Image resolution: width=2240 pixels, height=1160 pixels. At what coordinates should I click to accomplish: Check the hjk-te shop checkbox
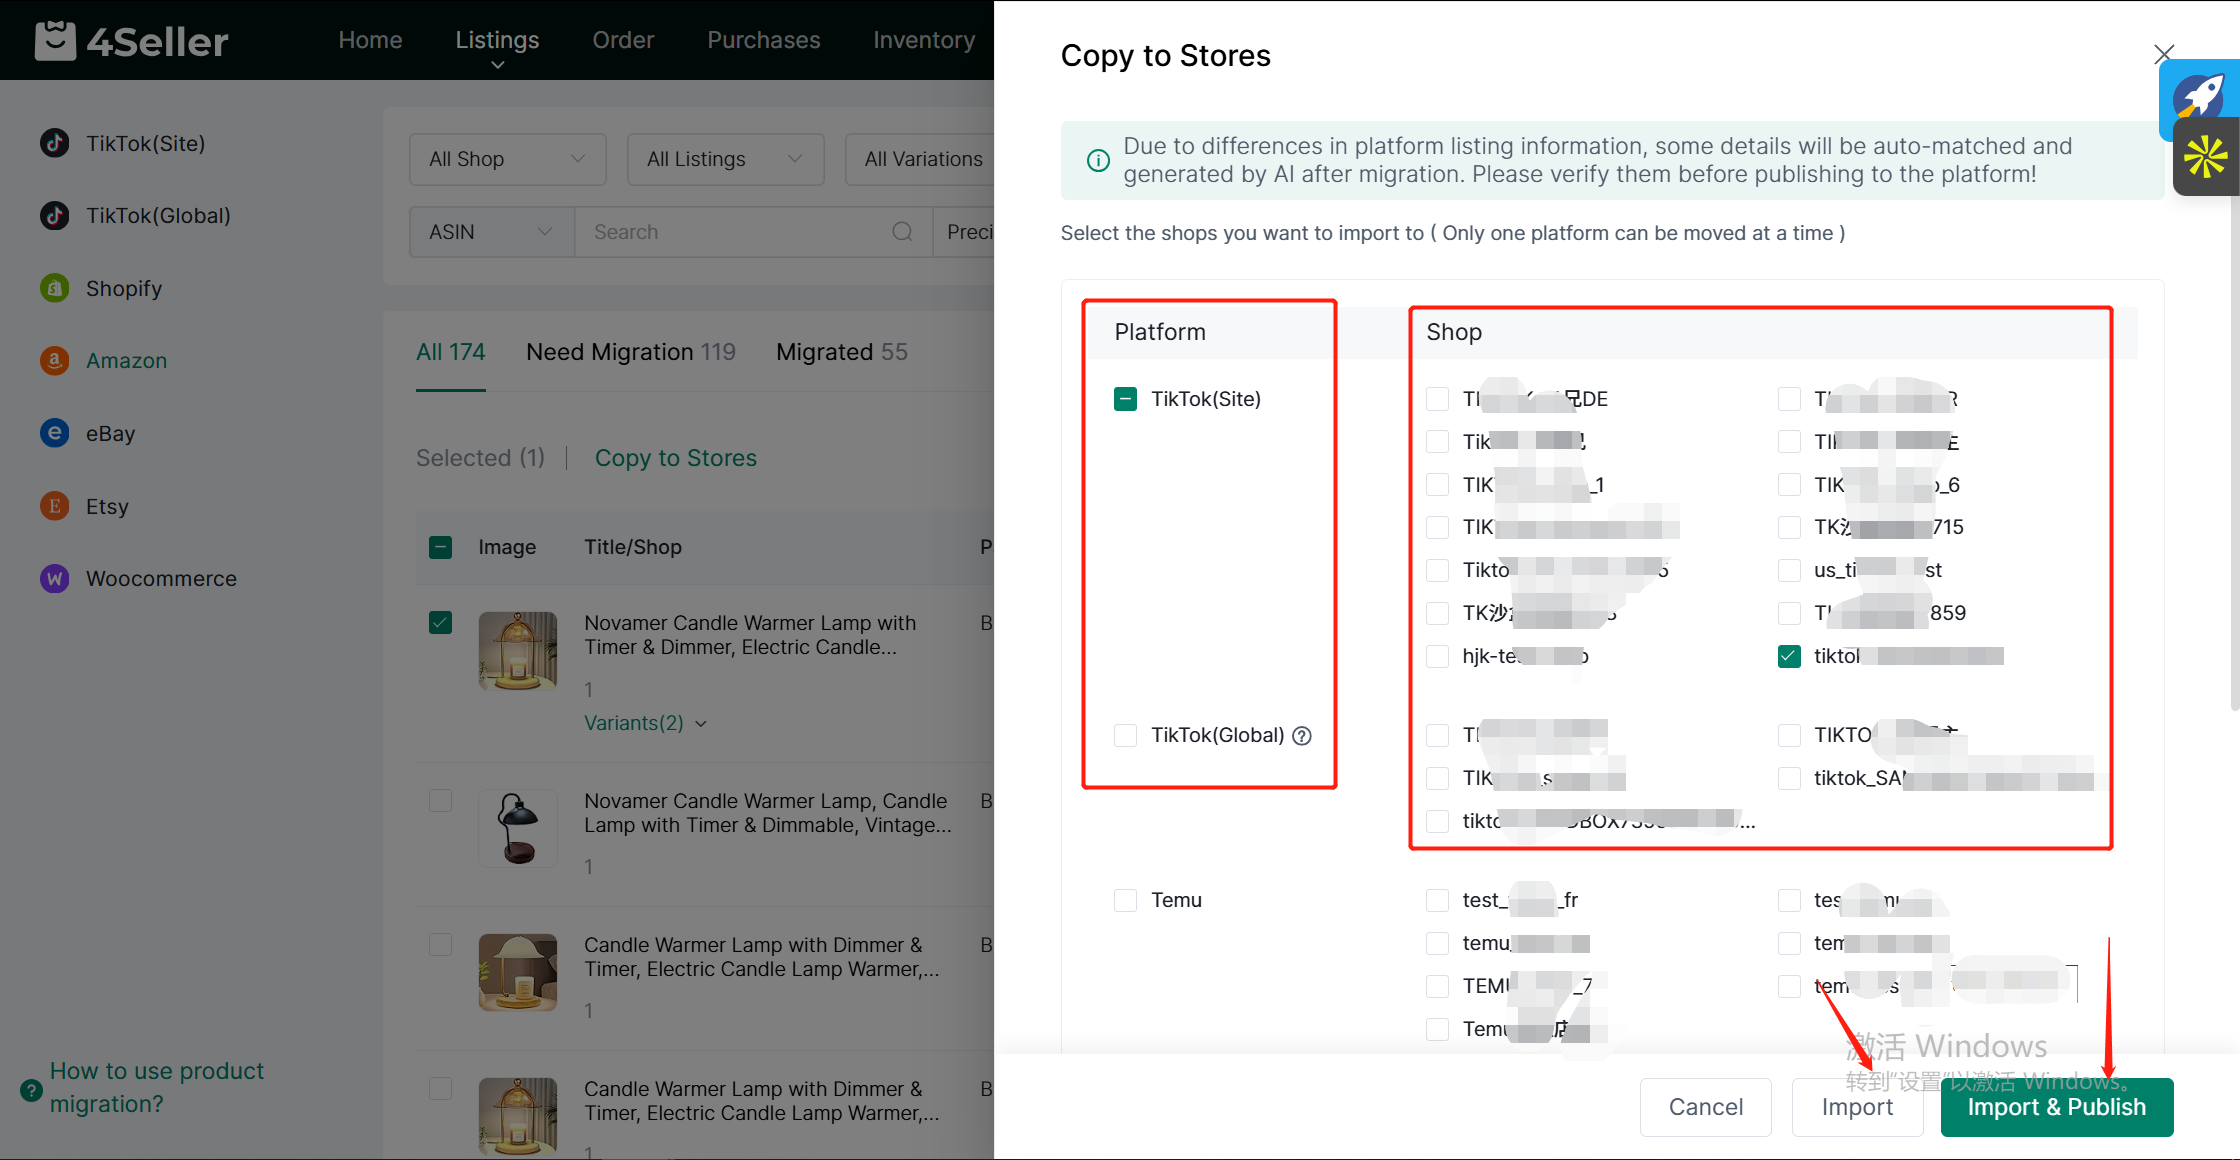1437,656
